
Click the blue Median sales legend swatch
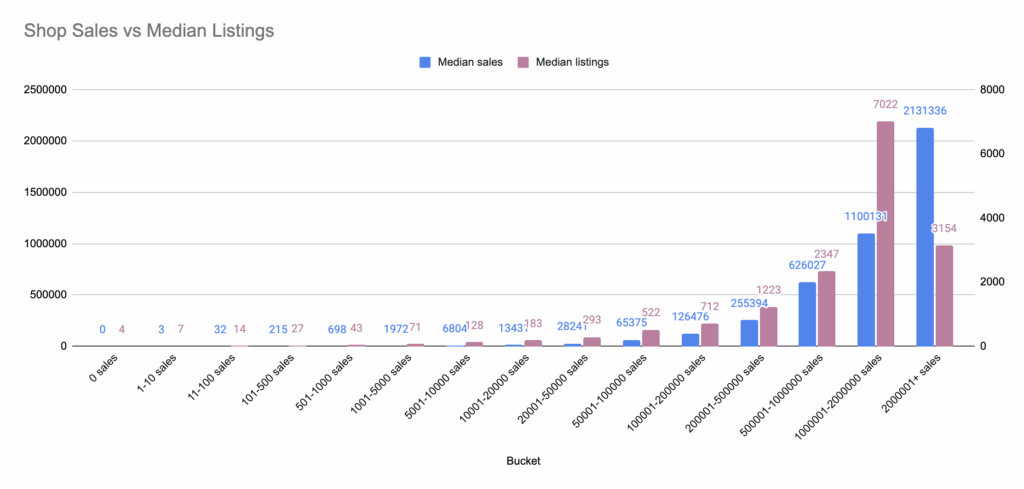click(425, 62)
